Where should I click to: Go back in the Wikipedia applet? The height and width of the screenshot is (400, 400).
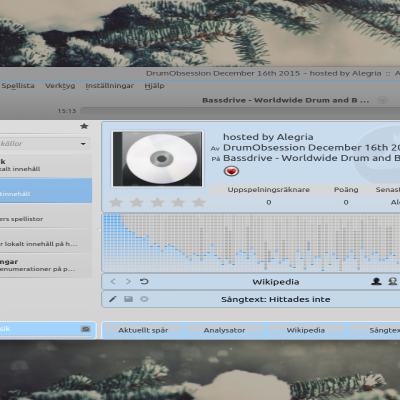click(113, 282)
